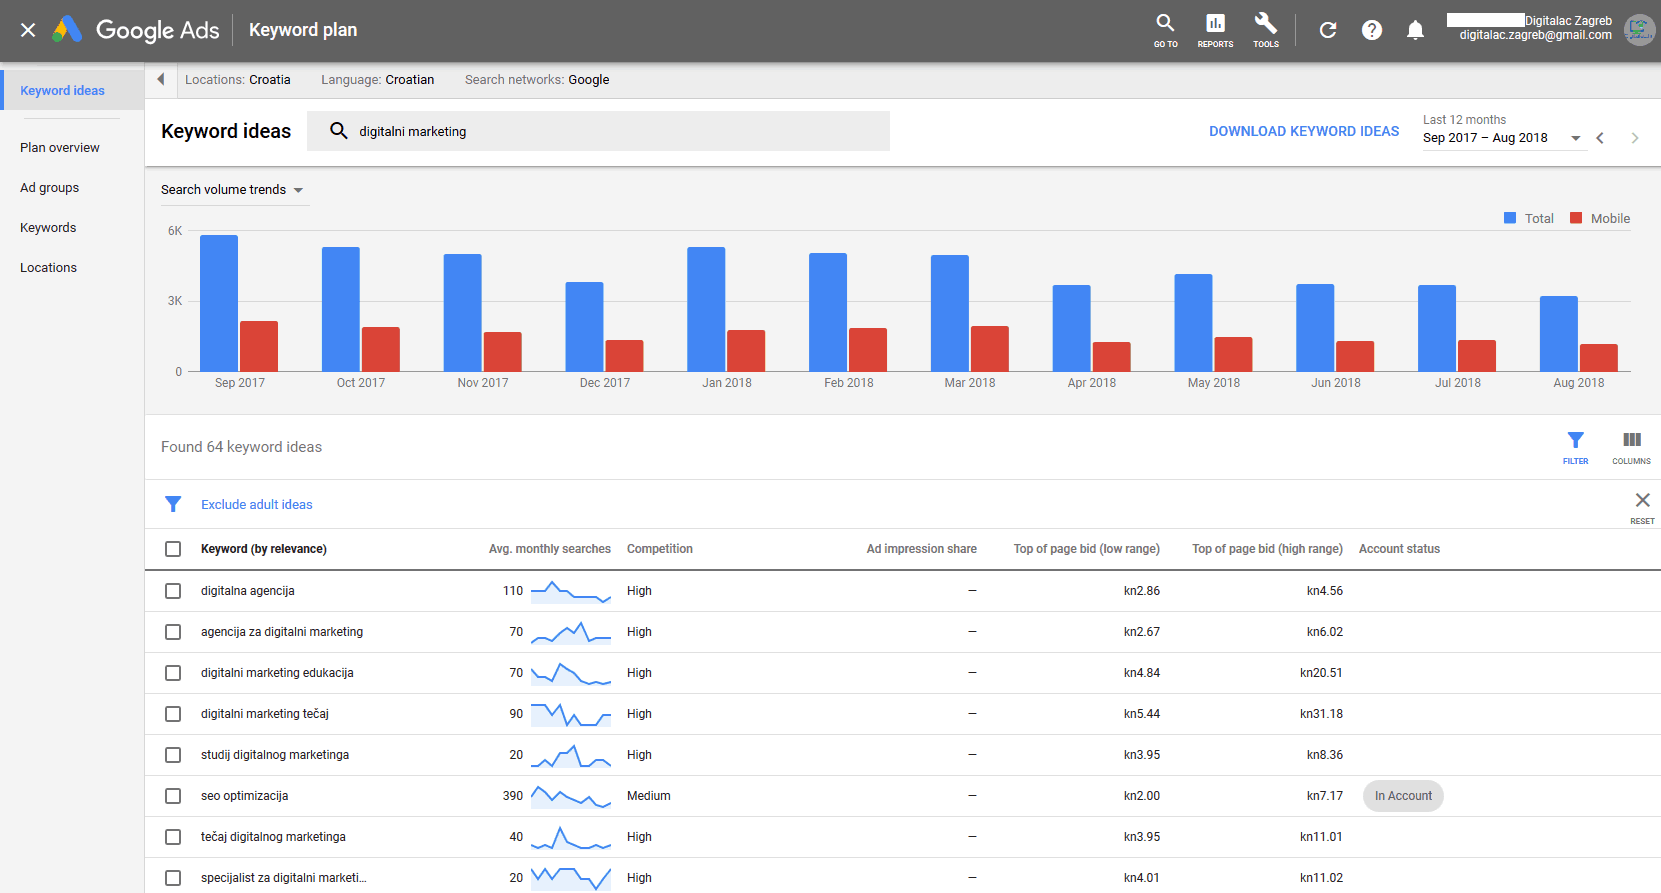Check the 'digitalna agencija' keyword checkbox
Viewport: 1661px width, 893px height.
(x=173, y=591)
